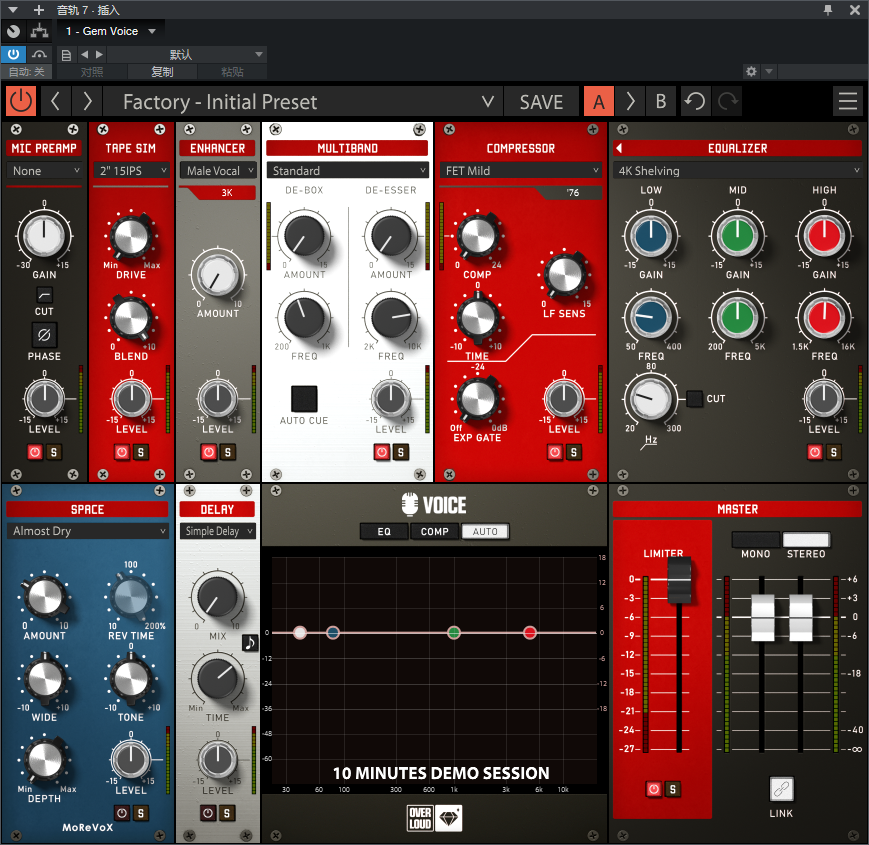Viewport: 869px width, 845px height.
Task: Toggle Tape Sim module power
Action: coord(122,452)
